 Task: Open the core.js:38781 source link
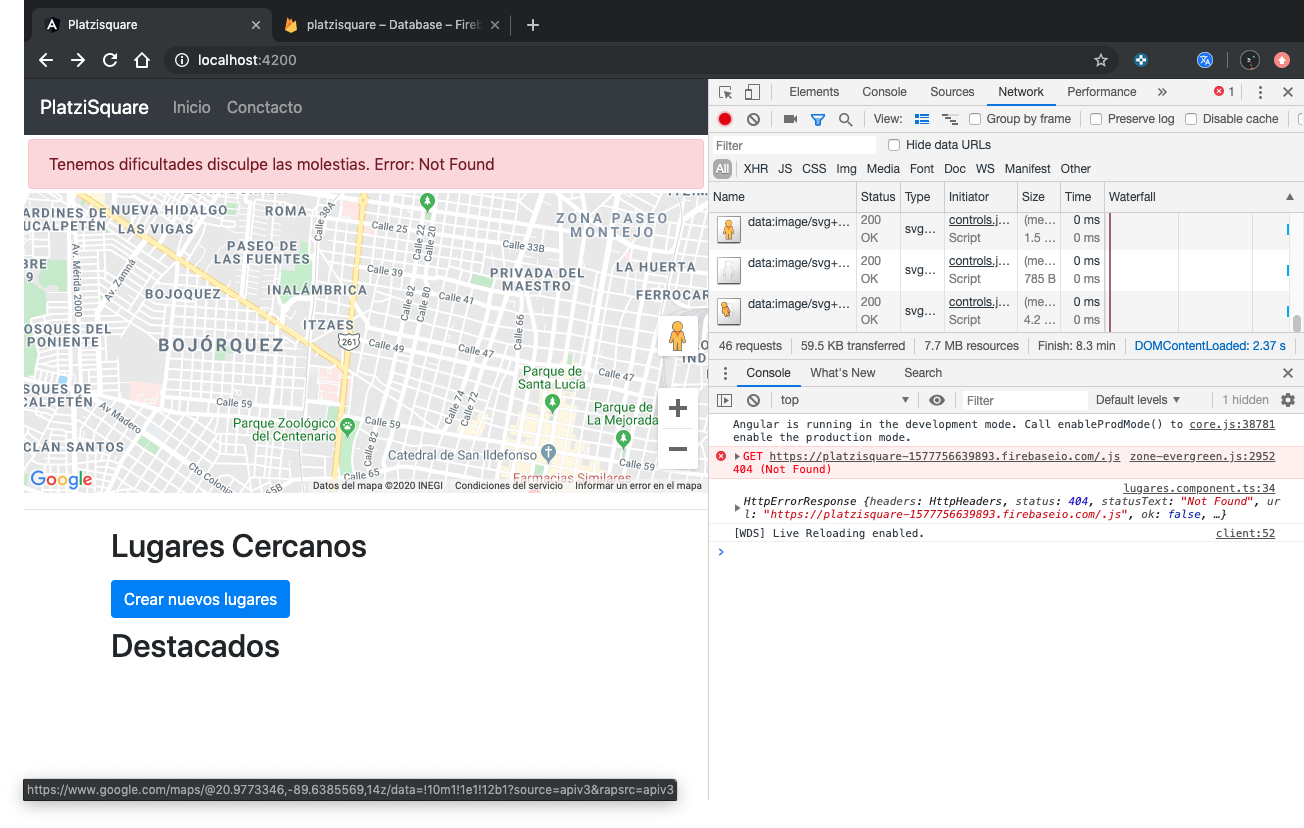coord(1232,424)
